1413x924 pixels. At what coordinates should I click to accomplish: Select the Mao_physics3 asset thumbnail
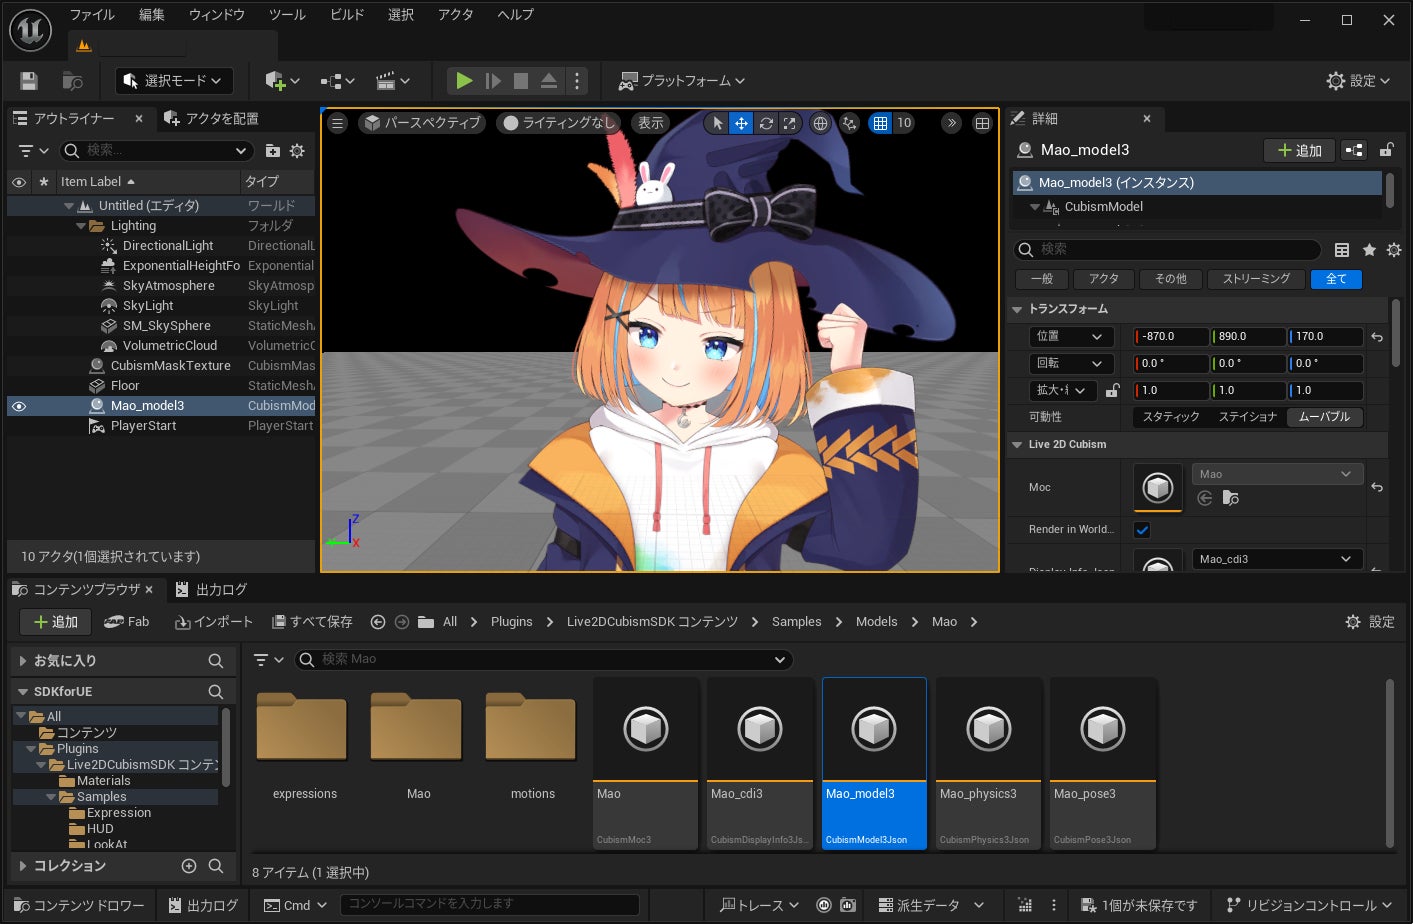tap(987, 729)
